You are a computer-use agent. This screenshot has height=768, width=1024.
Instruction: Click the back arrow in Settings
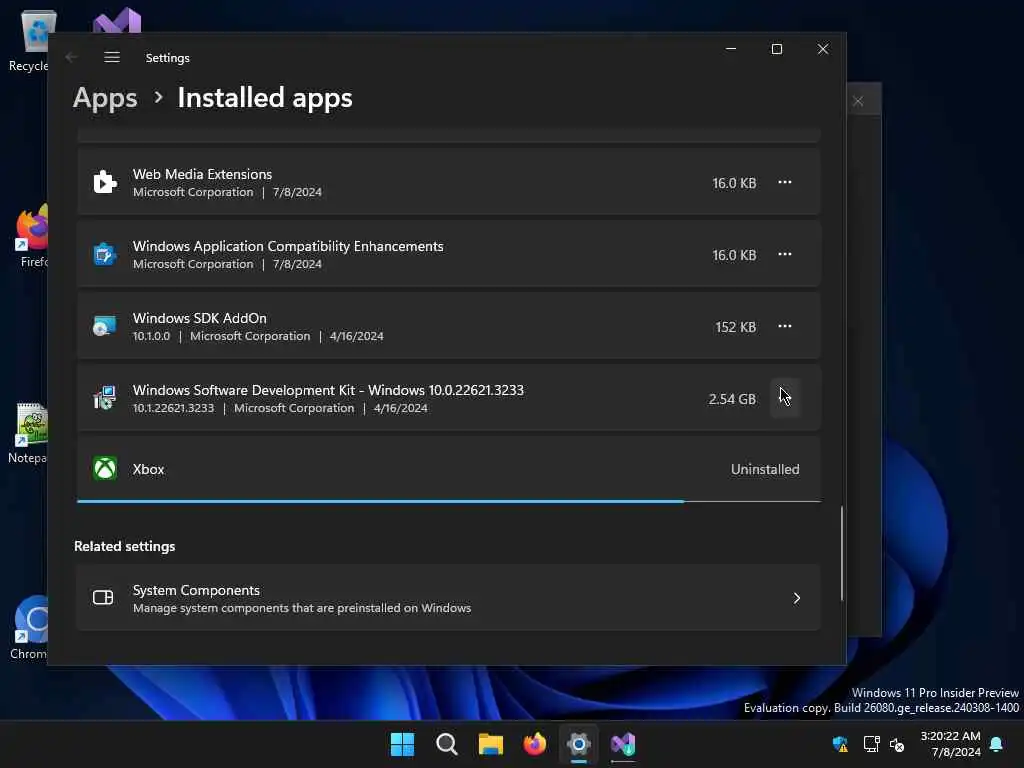(72, 57)
